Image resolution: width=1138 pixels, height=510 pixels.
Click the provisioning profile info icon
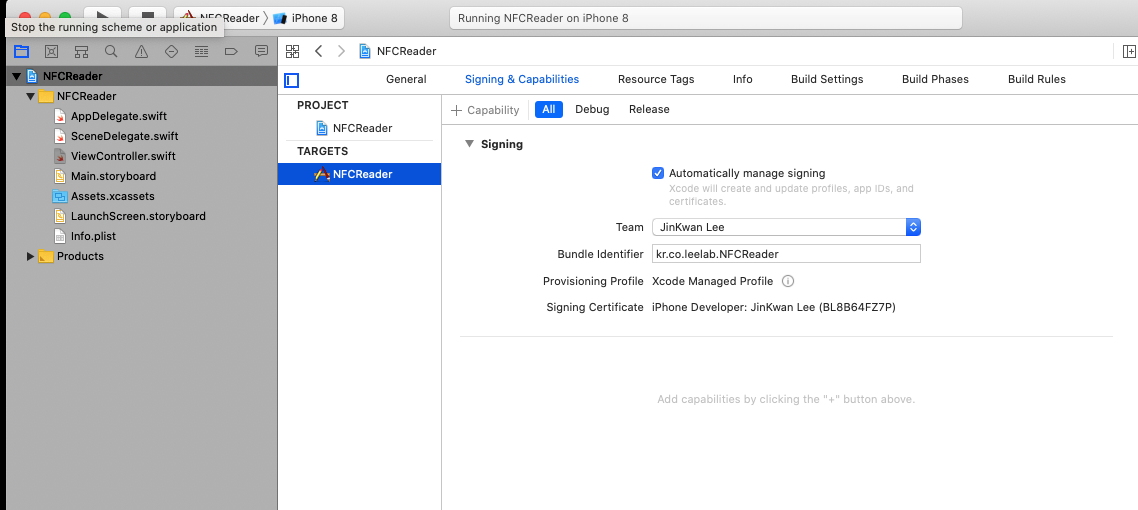[788, 281]
